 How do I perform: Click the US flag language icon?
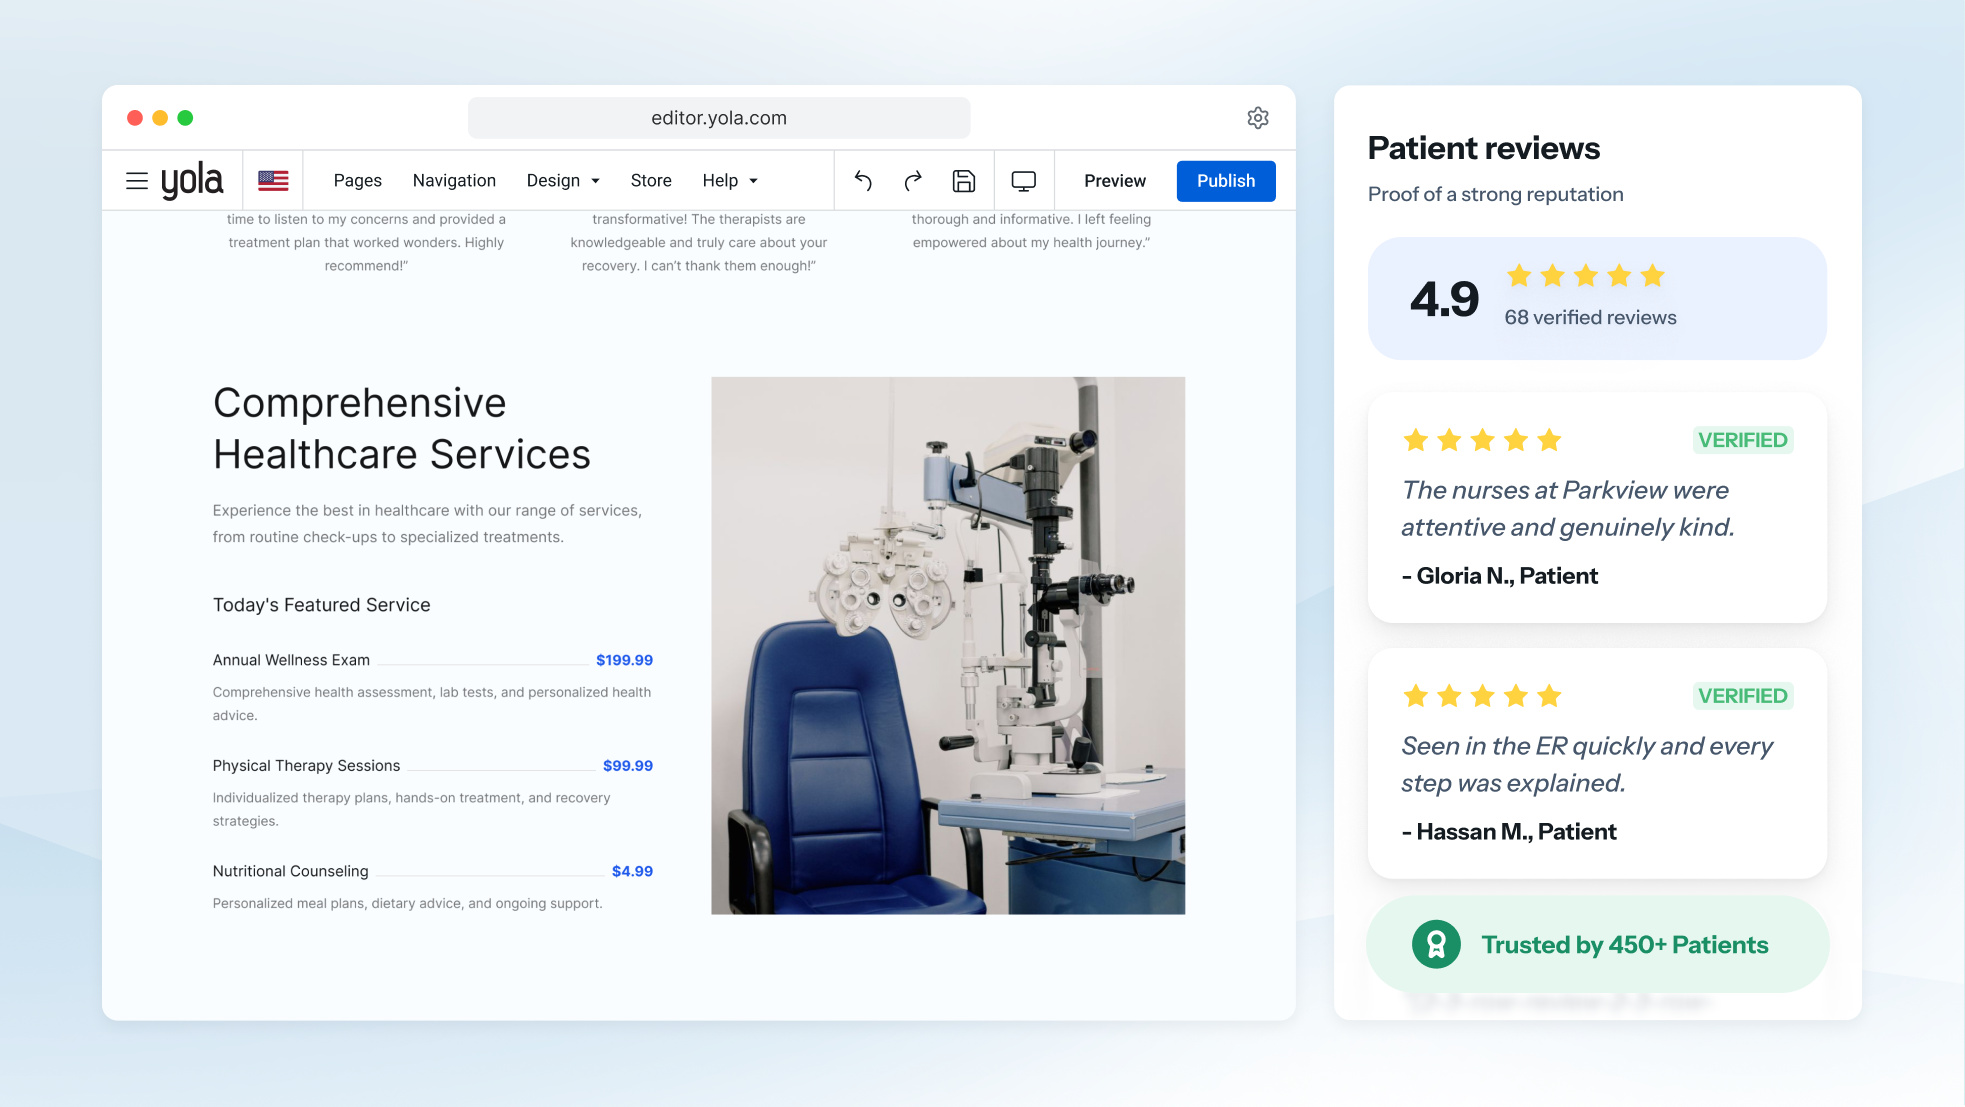coord(273,181)
